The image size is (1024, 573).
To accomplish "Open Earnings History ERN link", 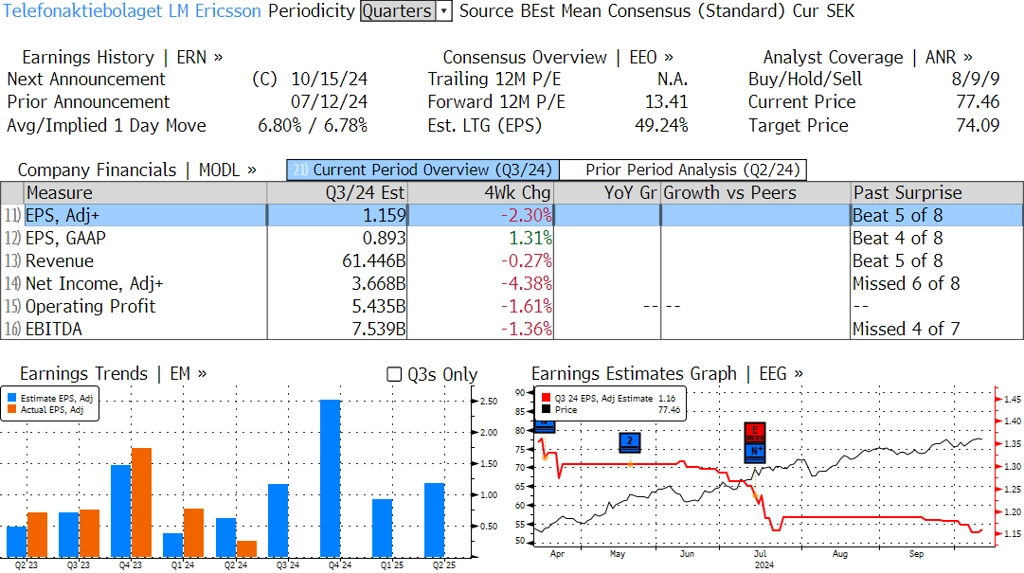I will [x=122, y=57].
